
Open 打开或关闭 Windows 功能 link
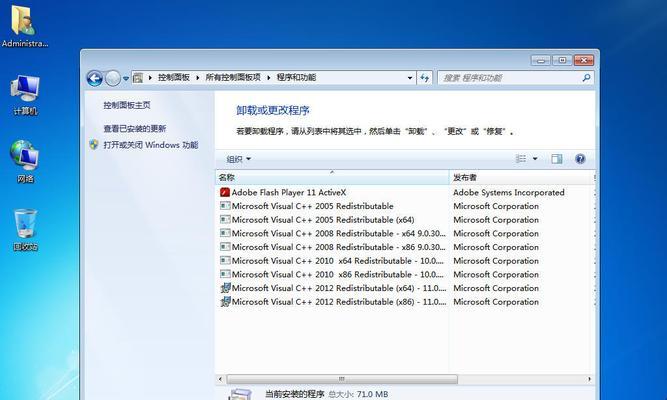click(x=151, y=145)
